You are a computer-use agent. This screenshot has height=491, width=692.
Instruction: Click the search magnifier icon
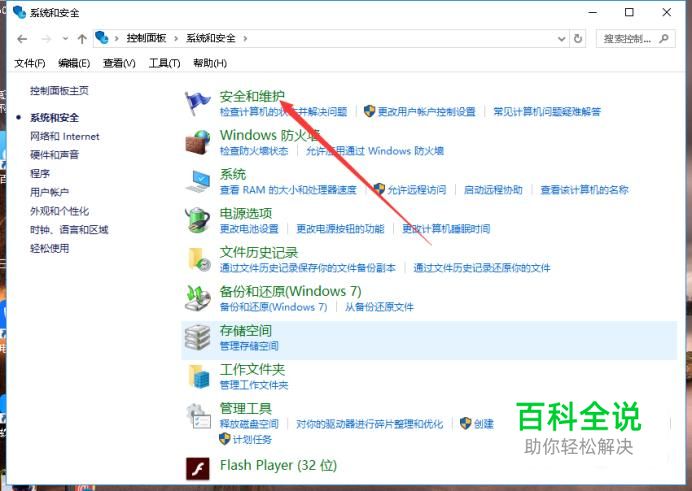[x=664, y=39]
